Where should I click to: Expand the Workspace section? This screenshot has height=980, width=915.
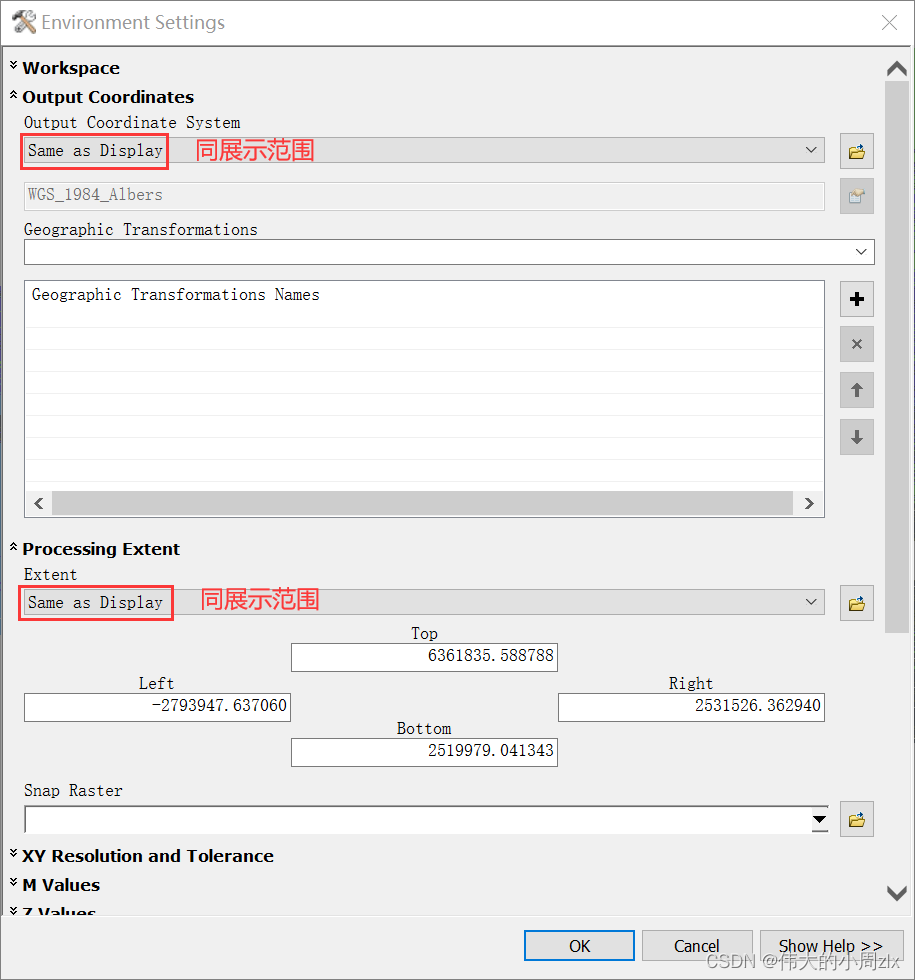pyautogui.click(x=13, y=66)
